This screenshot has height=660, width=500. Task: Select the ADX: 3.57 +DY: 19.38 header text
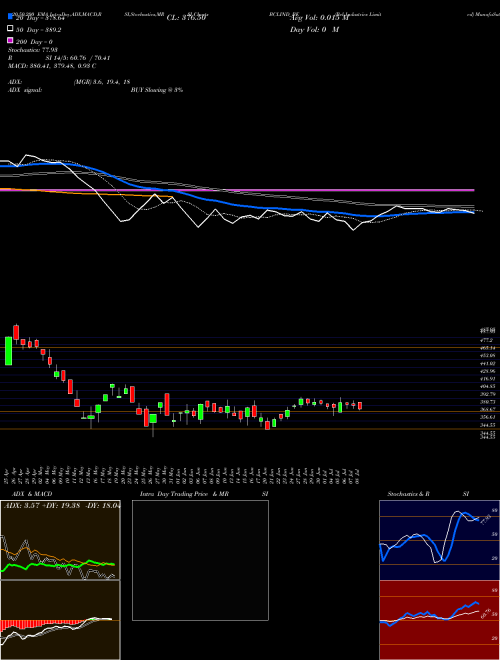[62, 506]
